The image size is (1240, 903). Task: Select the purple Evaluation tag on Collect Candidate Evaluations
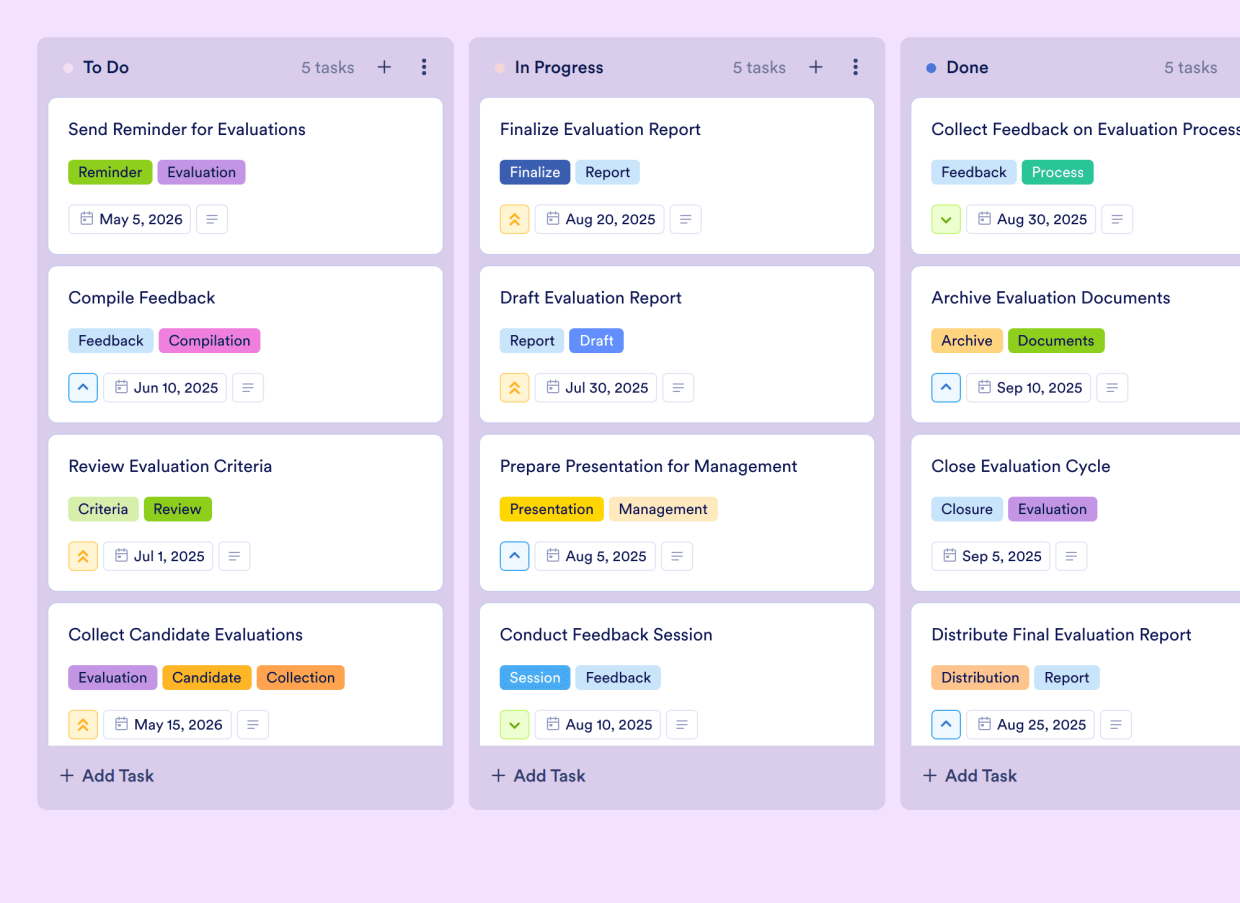pos(112,677)
